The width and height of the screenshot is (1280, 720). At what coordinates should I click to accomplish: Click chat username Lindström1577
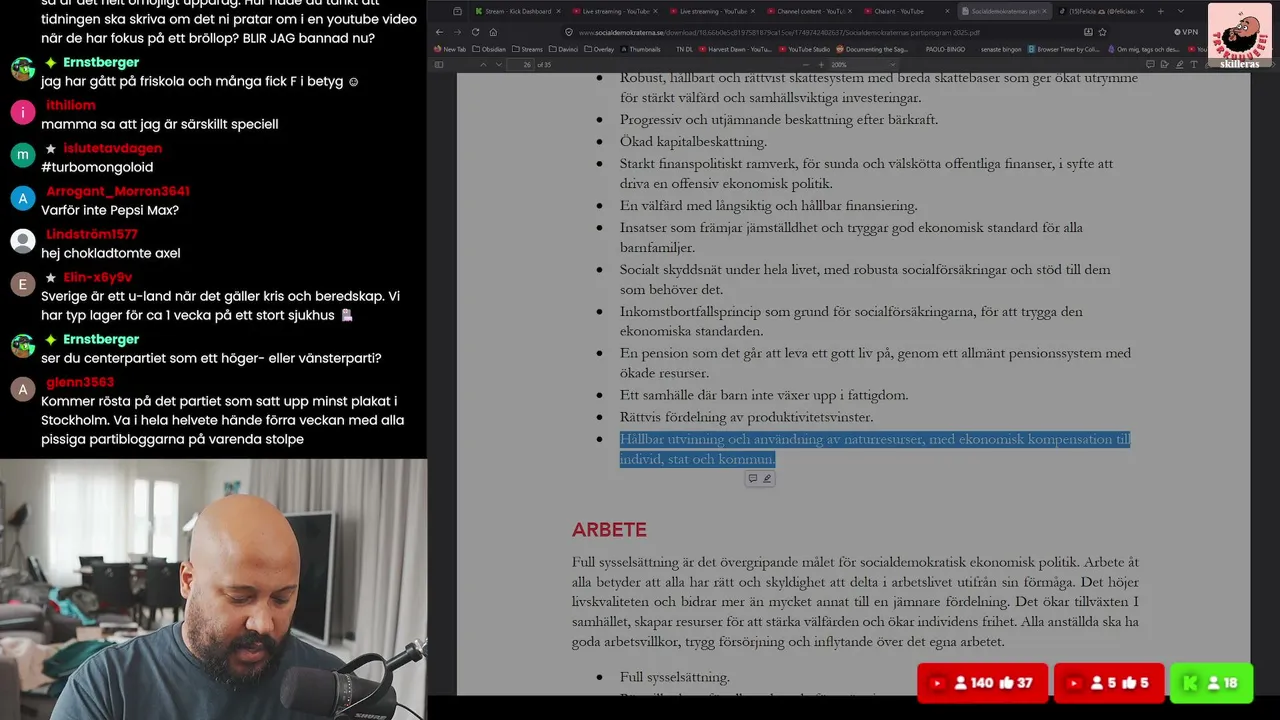click(92, 234)
